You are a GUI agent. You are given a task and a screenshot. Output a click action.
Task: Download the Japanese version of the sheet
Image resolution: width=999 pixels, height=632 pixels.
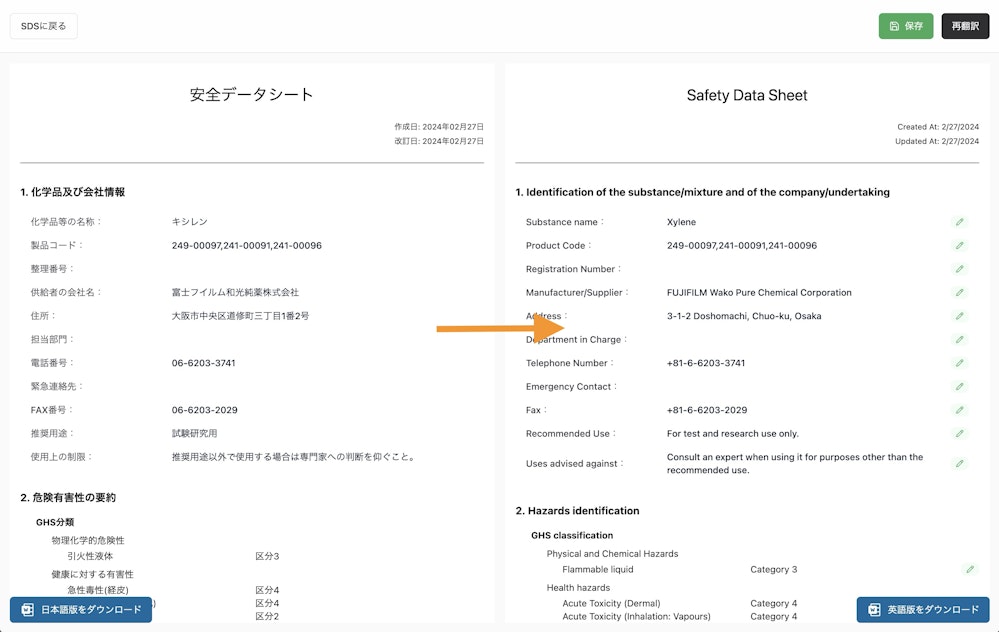pos(80,609)
